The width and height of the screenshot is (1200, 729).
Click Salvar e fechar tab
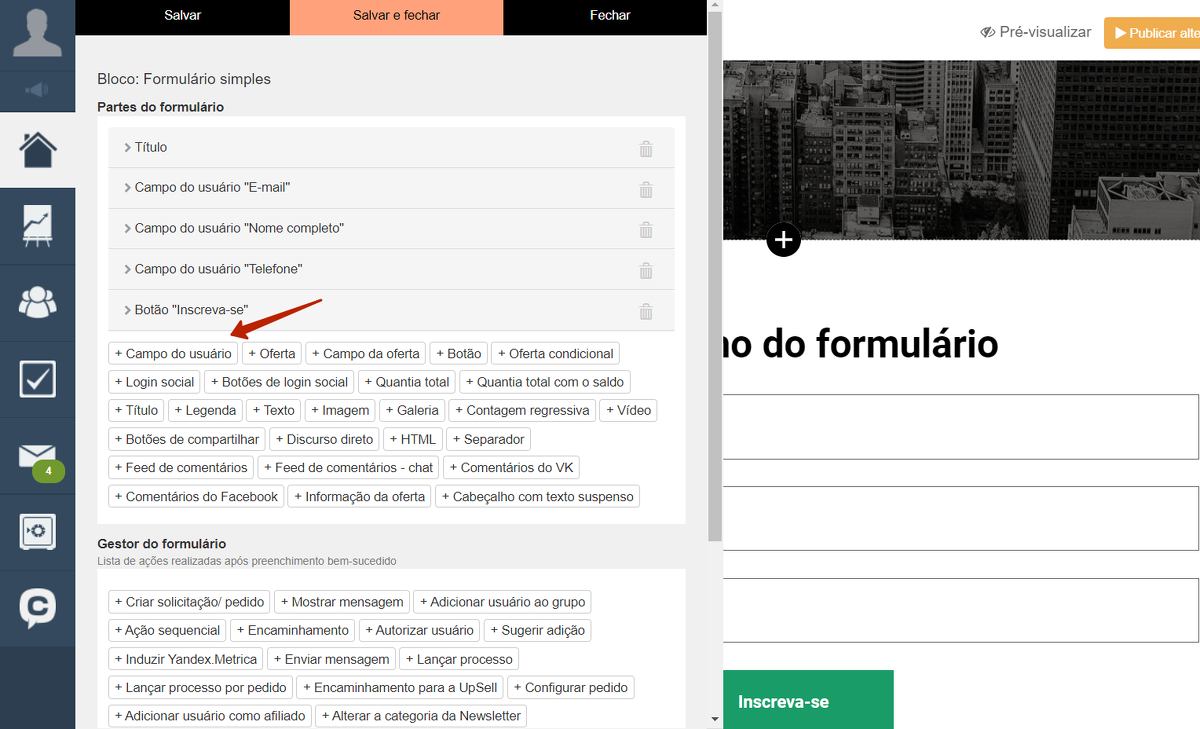(396, 16)
